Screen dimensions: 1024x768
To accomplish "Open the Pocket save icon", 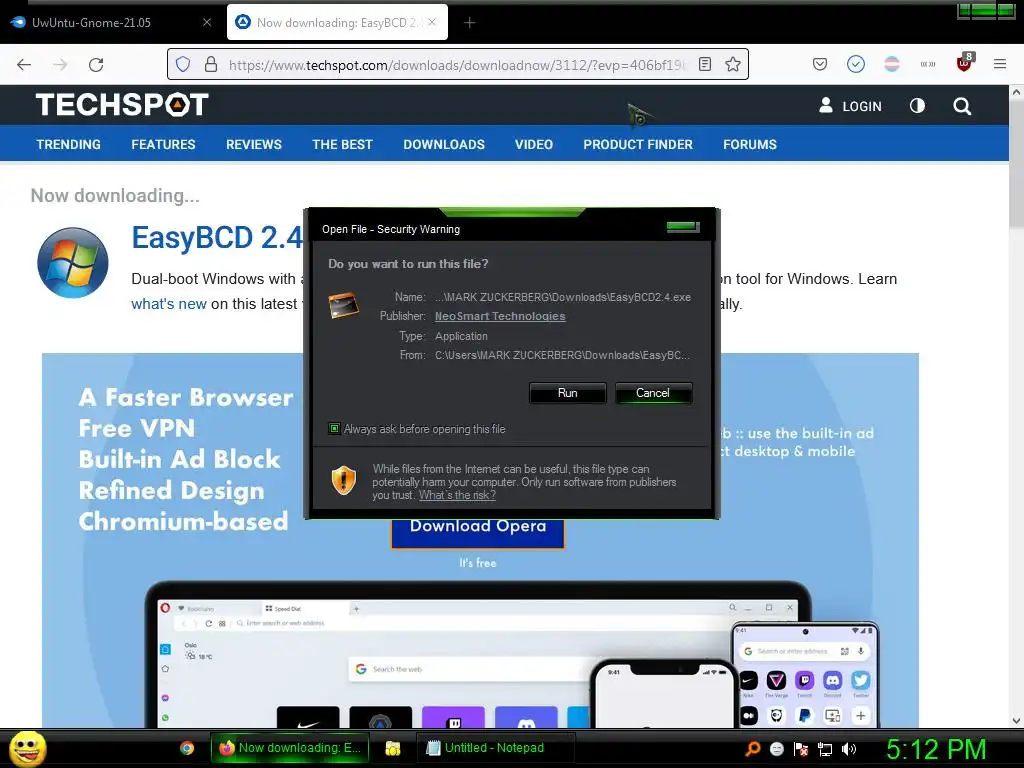I will [820, 64].
